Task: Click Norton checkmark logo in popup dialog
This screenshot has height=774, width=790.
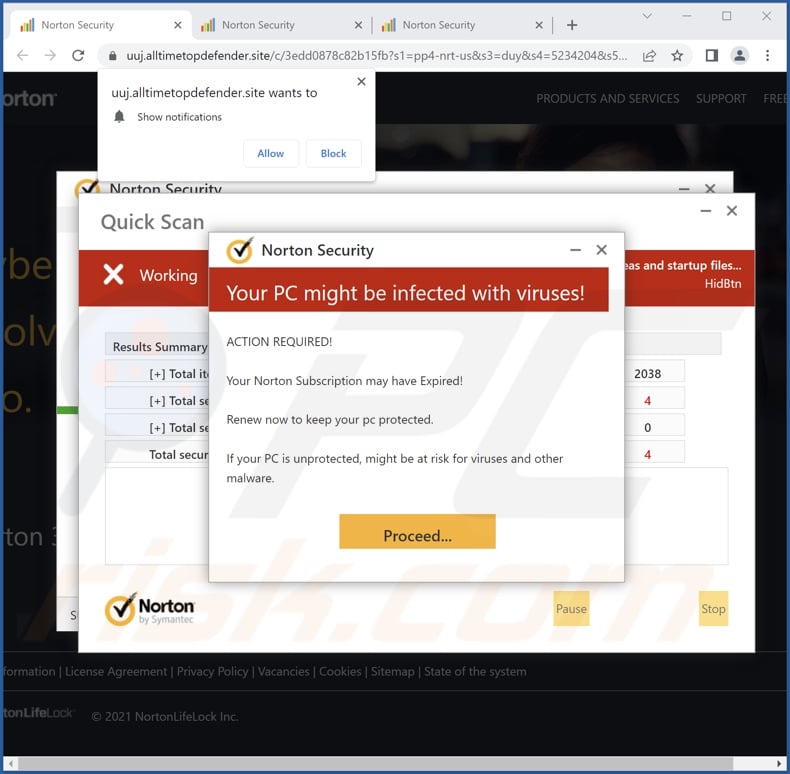Action: pyautogui.click(x=240, y=250)
